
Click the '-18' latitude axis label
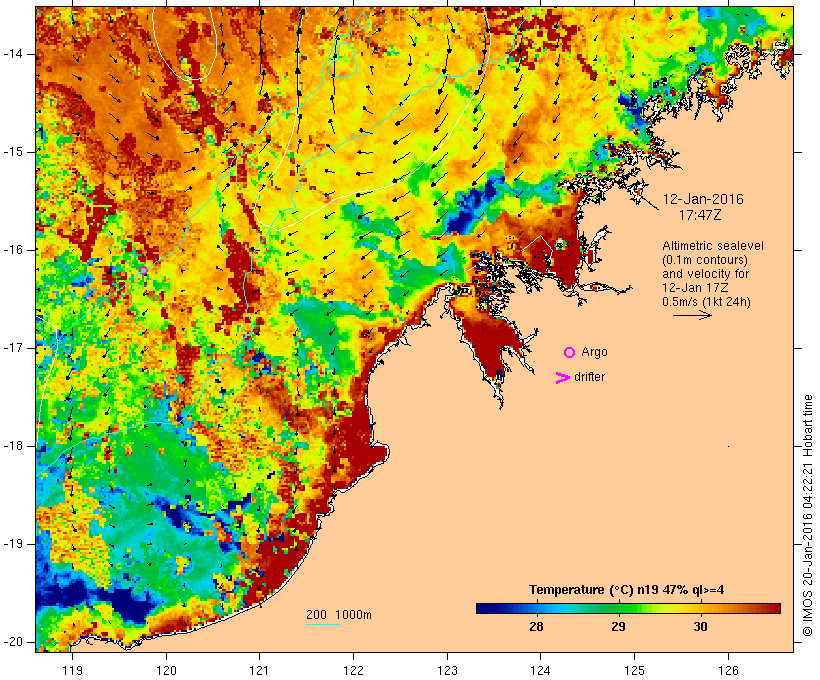pyautogui.click(x=13, y=446)
